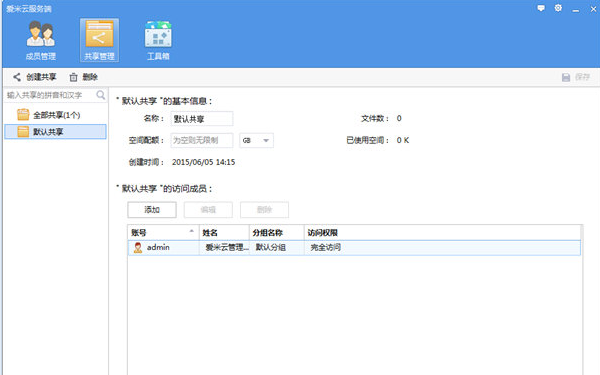
Task: Open the feedback message icon in title bar
Action: [x=541, y=8]
